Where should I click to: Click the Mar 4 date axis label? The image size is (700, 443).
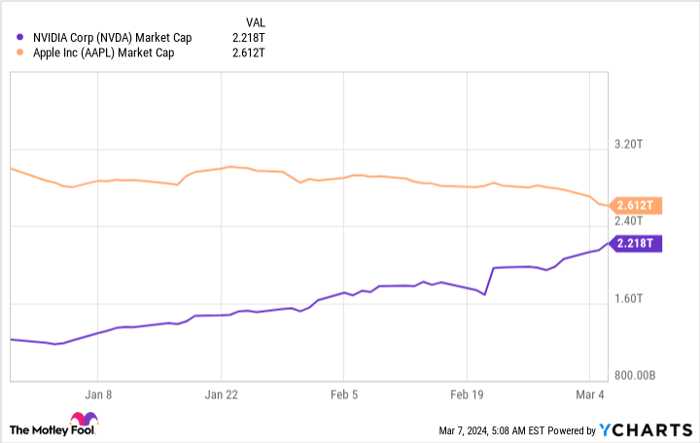[x=591, y=395]
